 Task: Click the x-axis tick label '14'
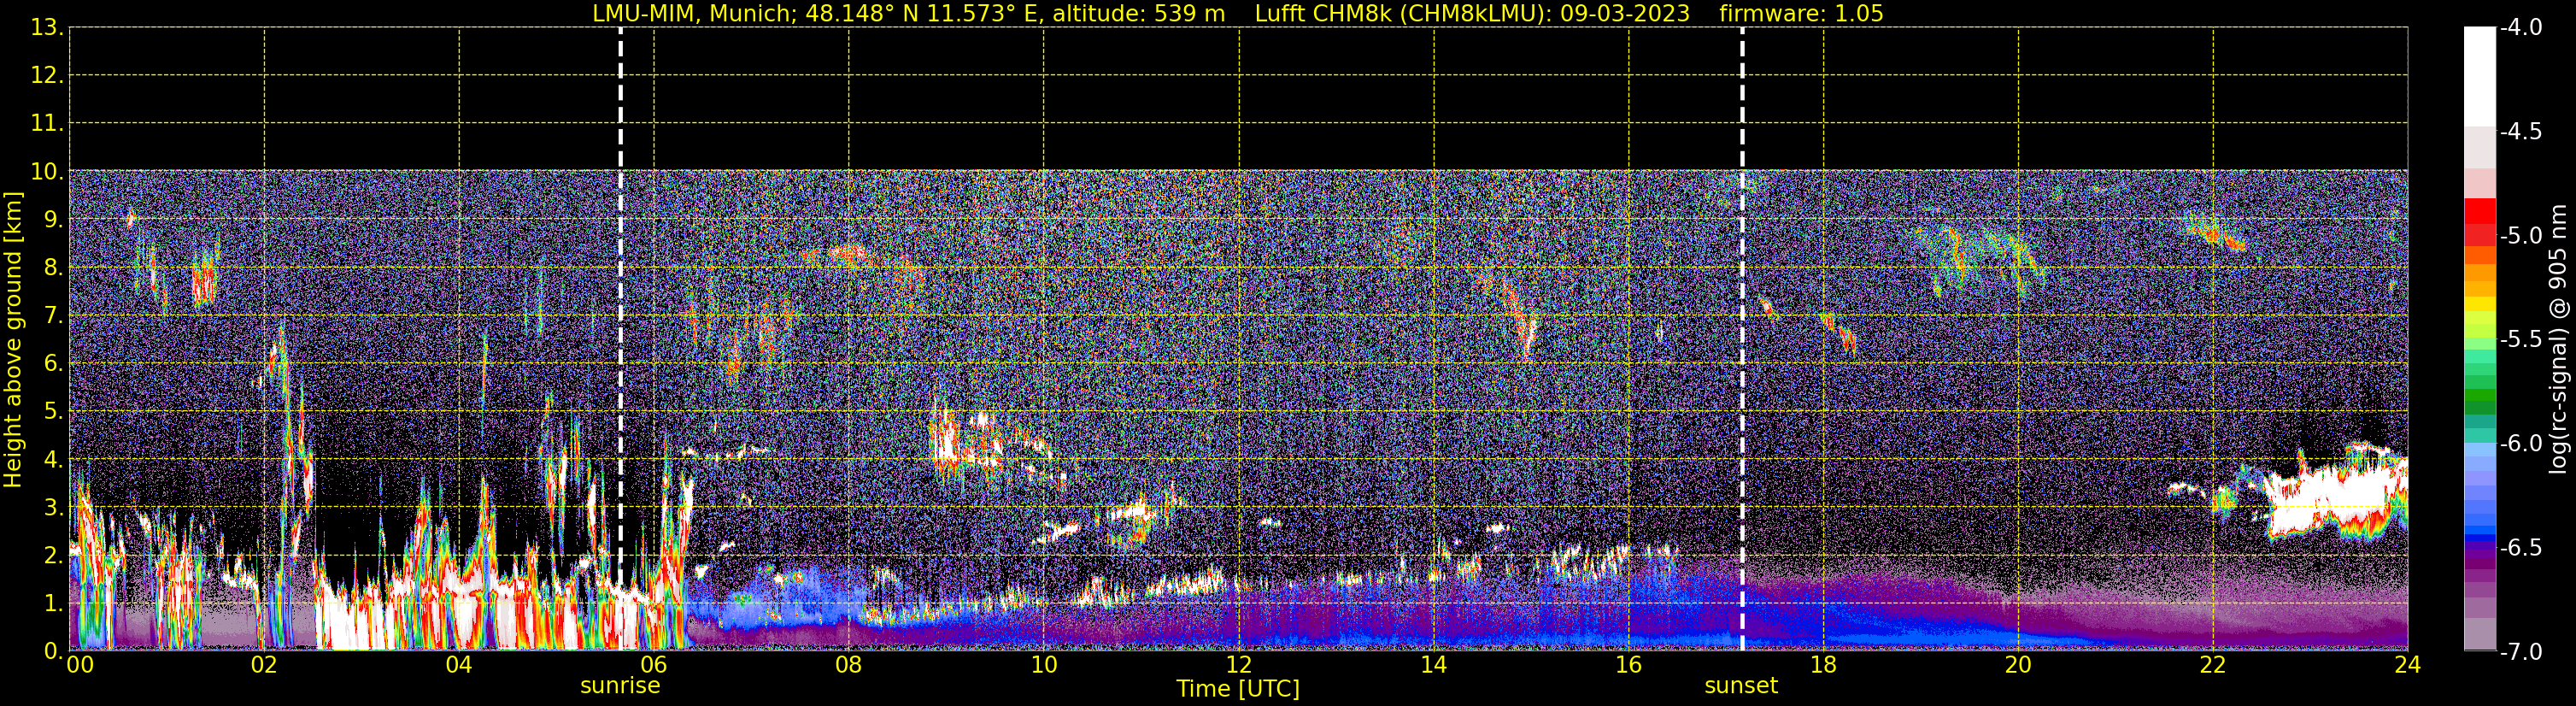pyautogui.click(x=1434, y=665)
